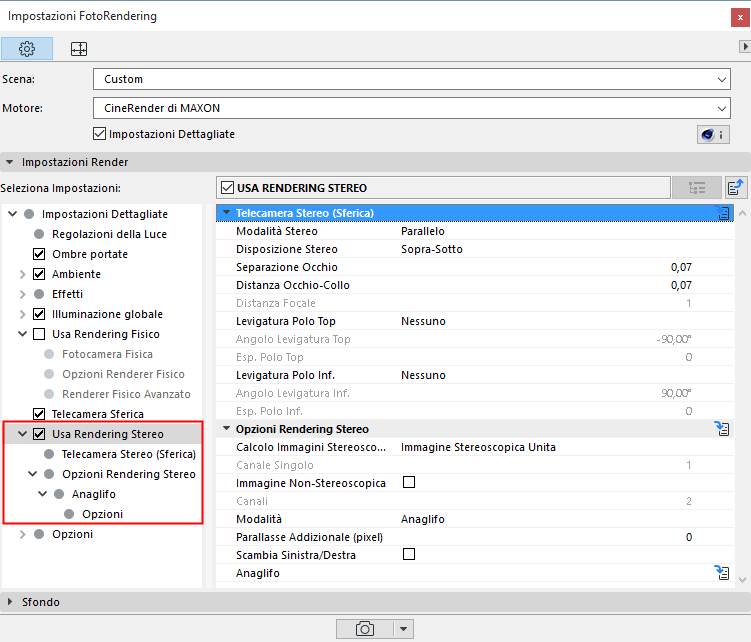Select Opzioni under Anaglifo in tree
Image resolution: width=751 pixels, height=642 pixels.
point(102,514)
